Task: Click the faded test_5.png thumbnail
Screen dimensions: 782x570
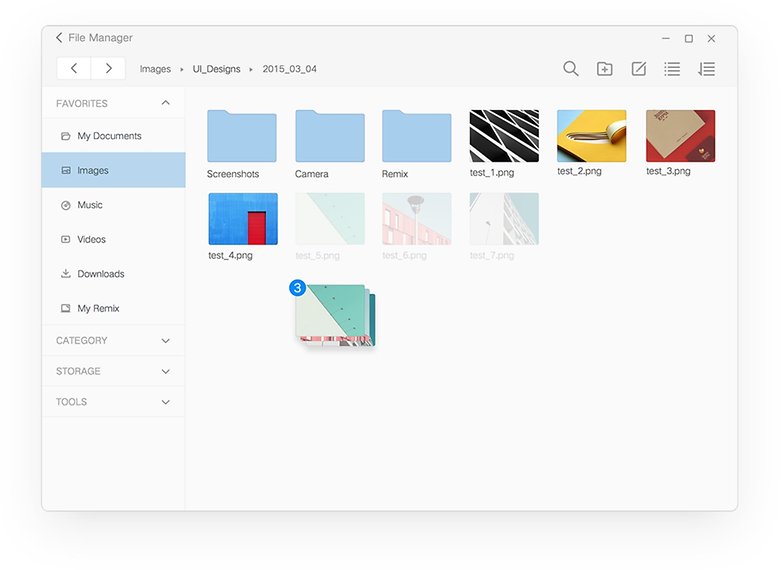Action: coord(330,219)
